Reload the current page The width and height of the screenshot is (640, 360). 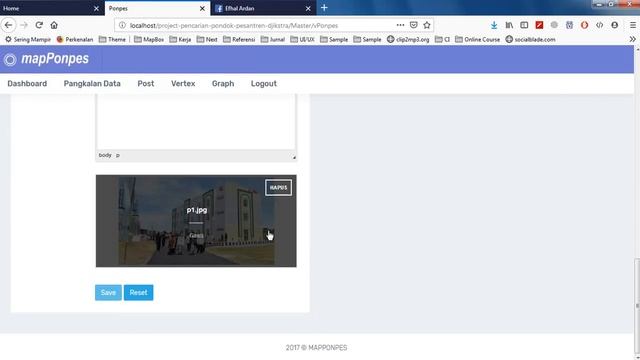39,25
